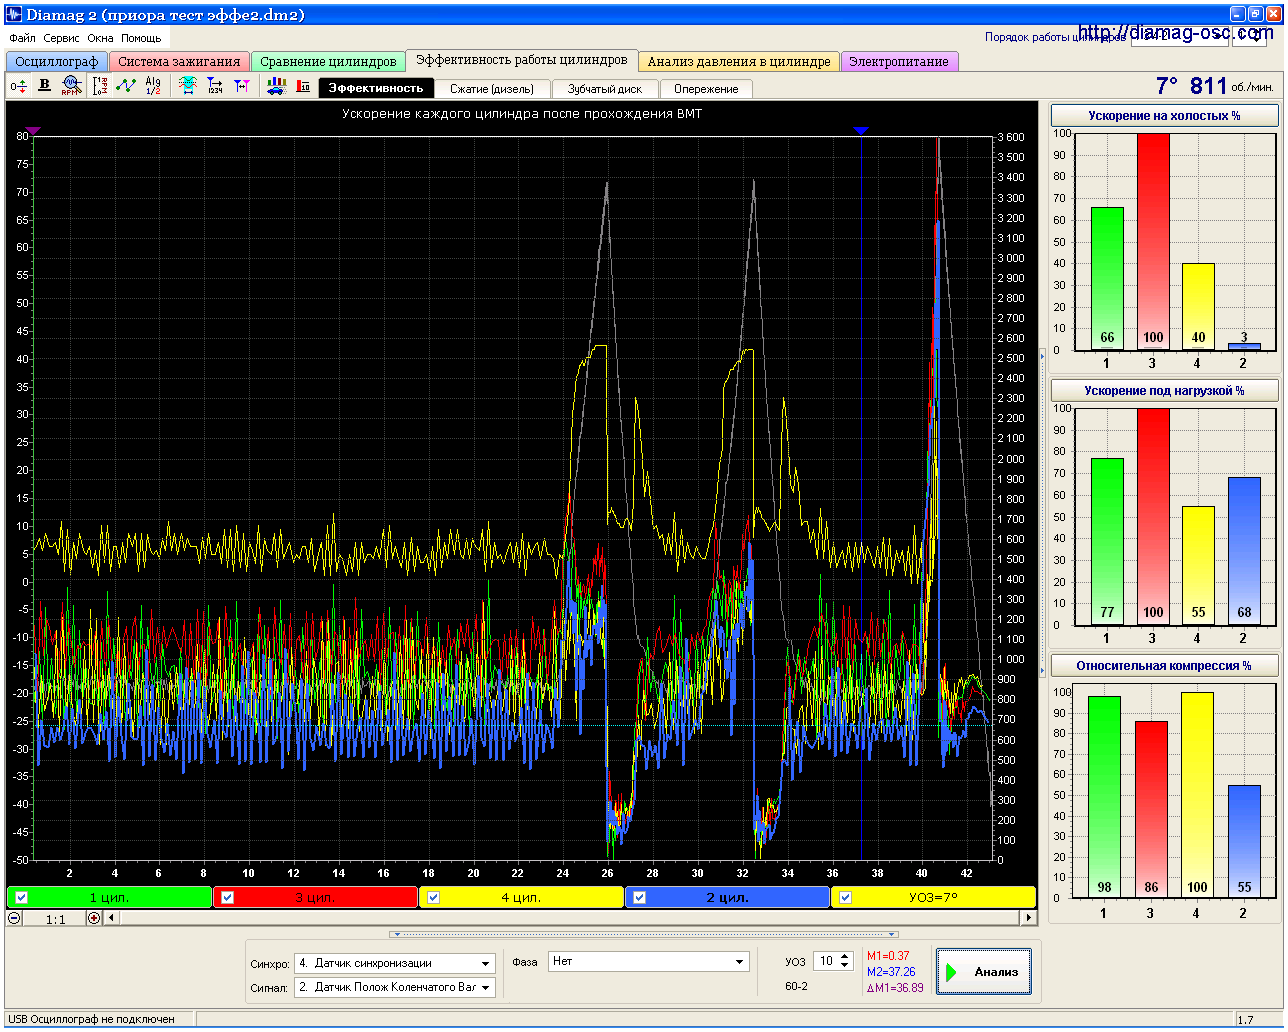Click the zoom in plus icon beside 1:1
The image size is (1288, 1032).
point(94,918)
